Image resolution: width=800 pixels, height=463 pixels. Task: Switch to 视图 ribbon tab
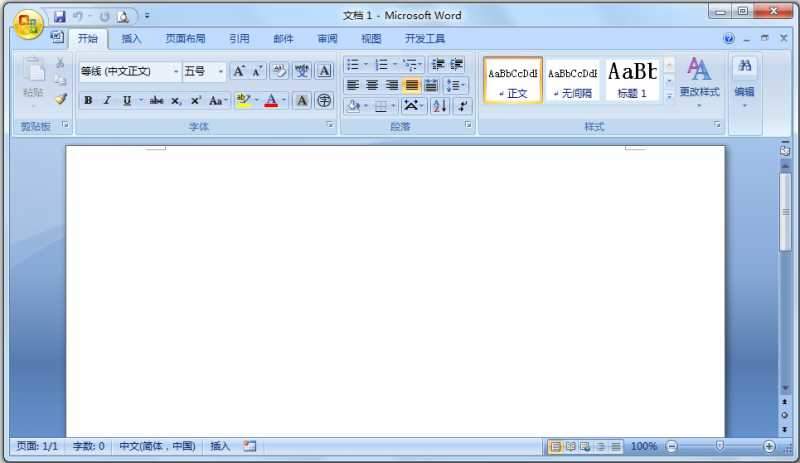click(x=371, y=39)
